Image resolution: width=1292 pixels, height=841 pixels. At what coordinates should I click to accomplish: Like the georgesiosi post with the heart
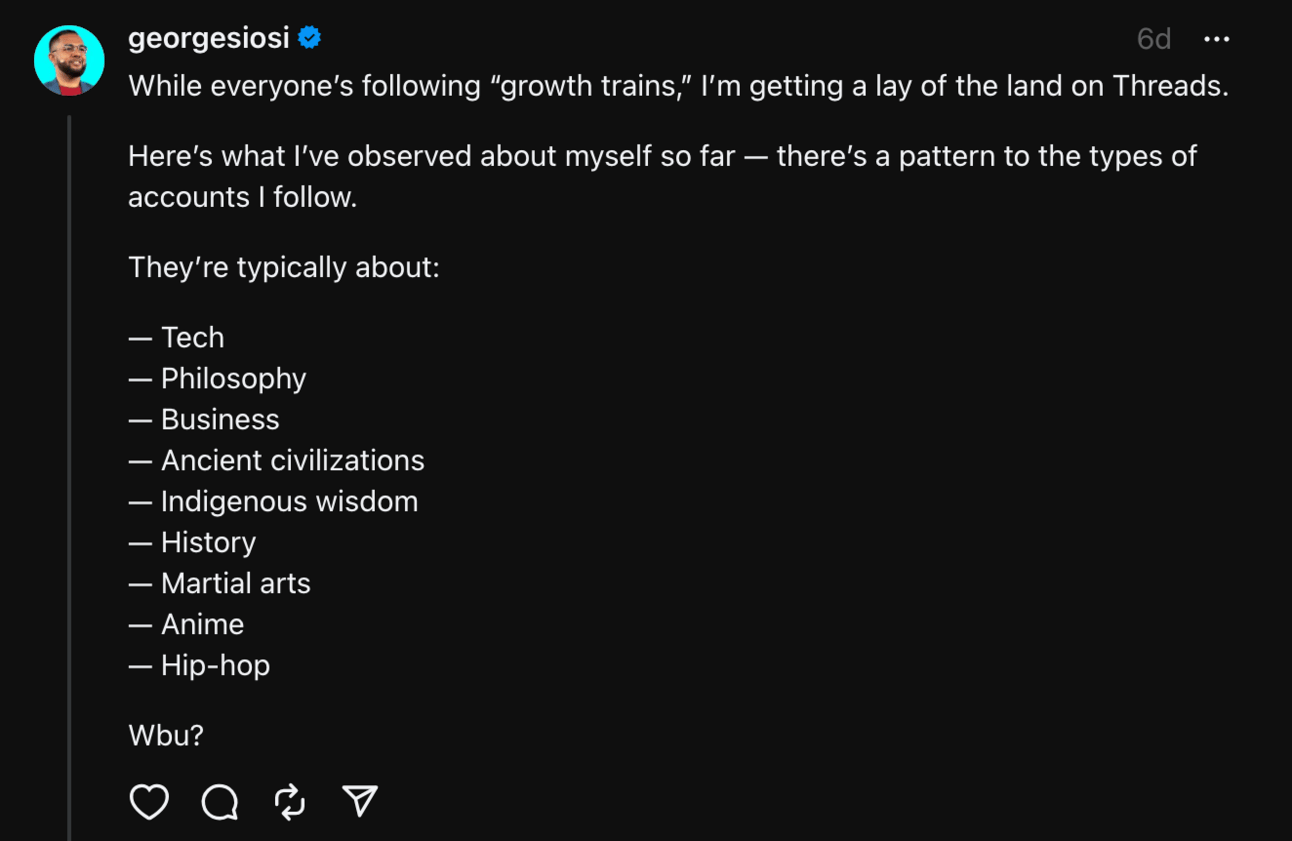[x=149, y=801]
